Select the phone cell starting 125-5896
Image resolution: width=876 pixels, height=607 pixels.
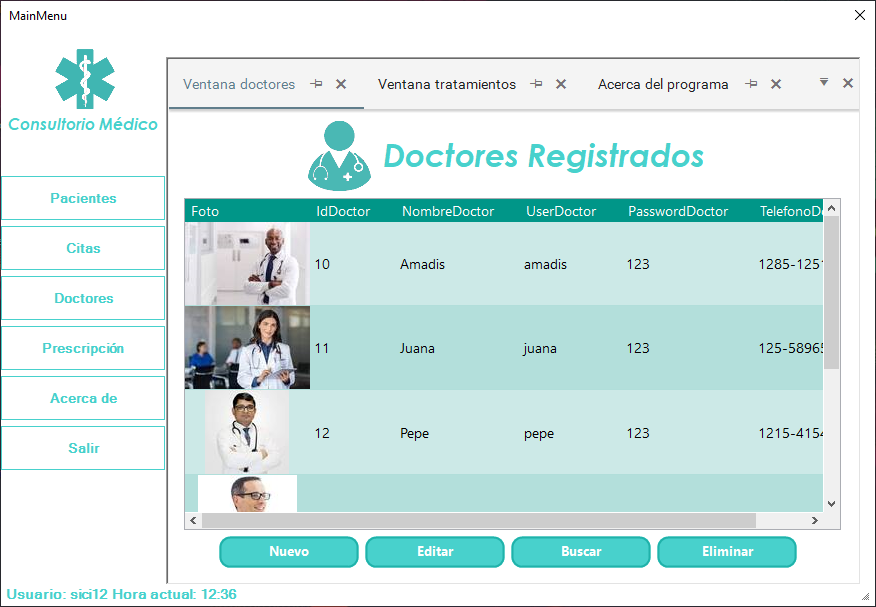pos(790,348)
